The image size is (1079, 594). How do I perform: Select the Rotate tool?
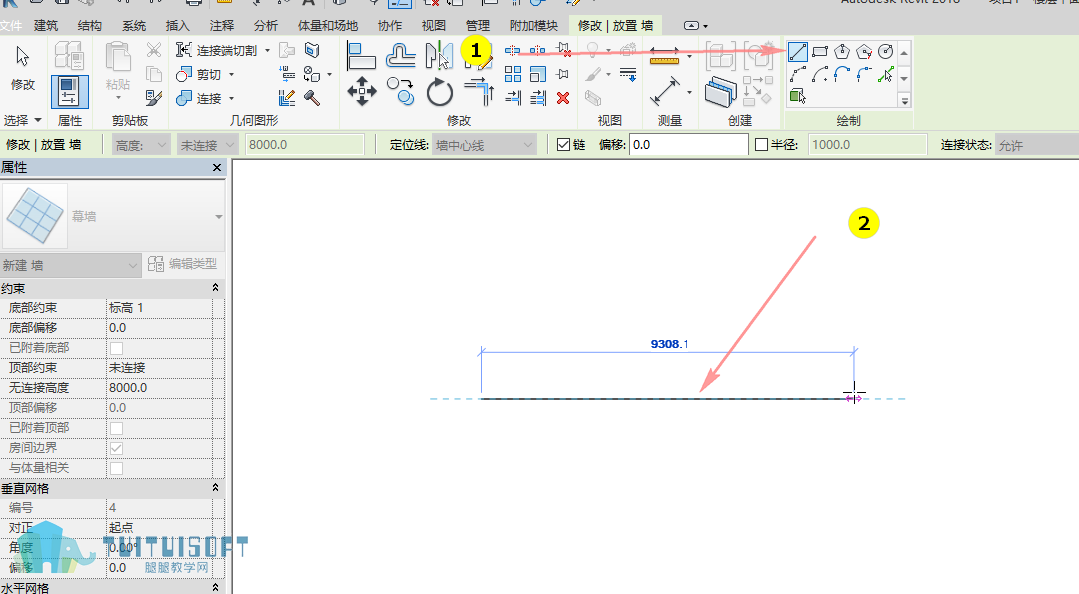[x=439, y=92]
